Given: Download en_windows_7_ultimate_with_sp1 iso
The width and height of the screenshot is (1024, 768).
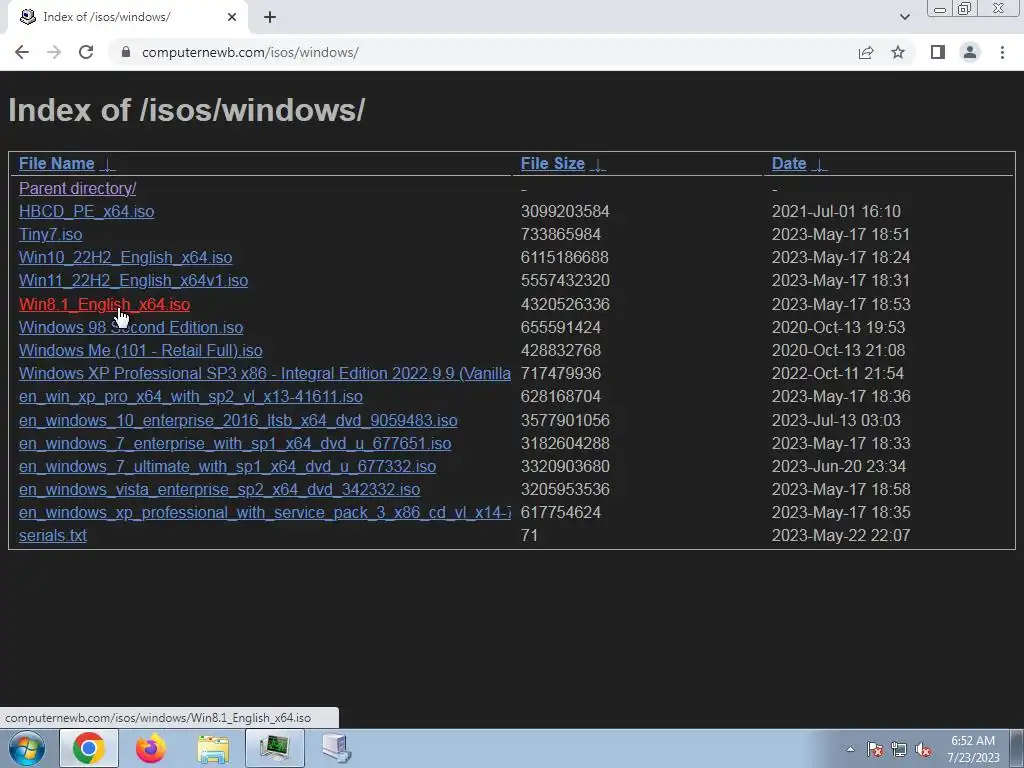Looking at the screenshot, I should 227,466.
